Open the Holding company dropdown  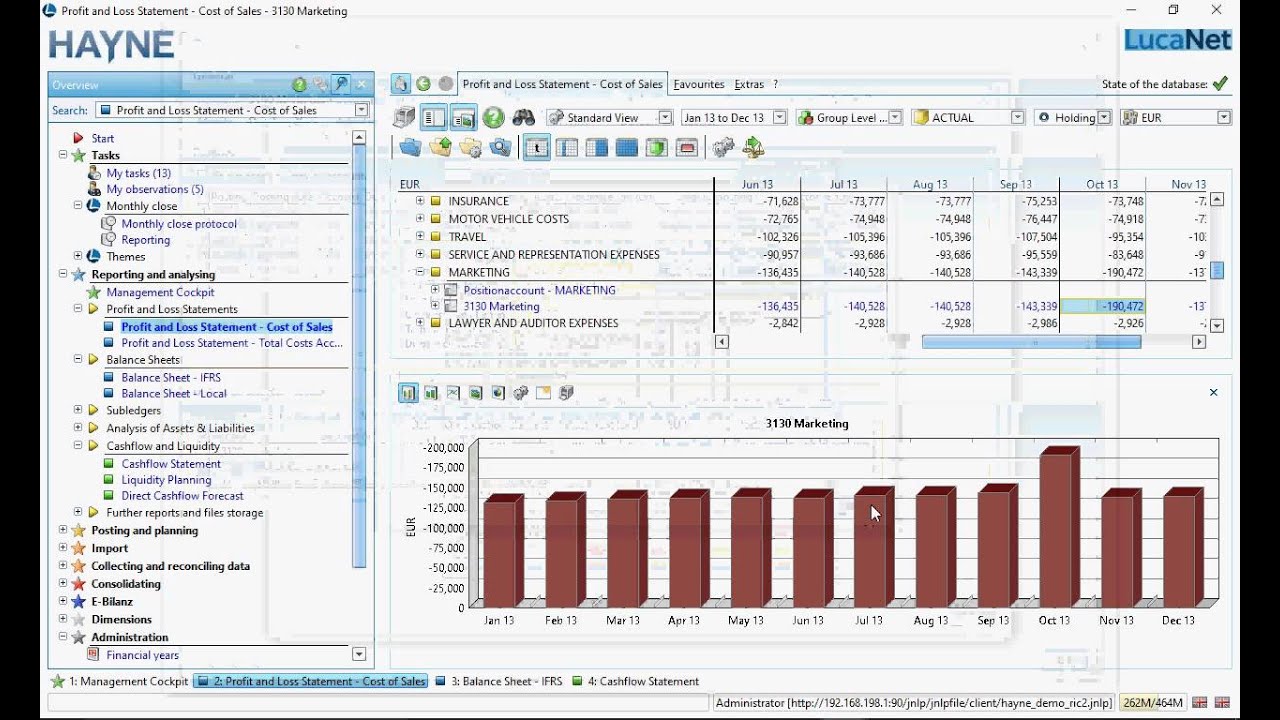coord(1104,118)
